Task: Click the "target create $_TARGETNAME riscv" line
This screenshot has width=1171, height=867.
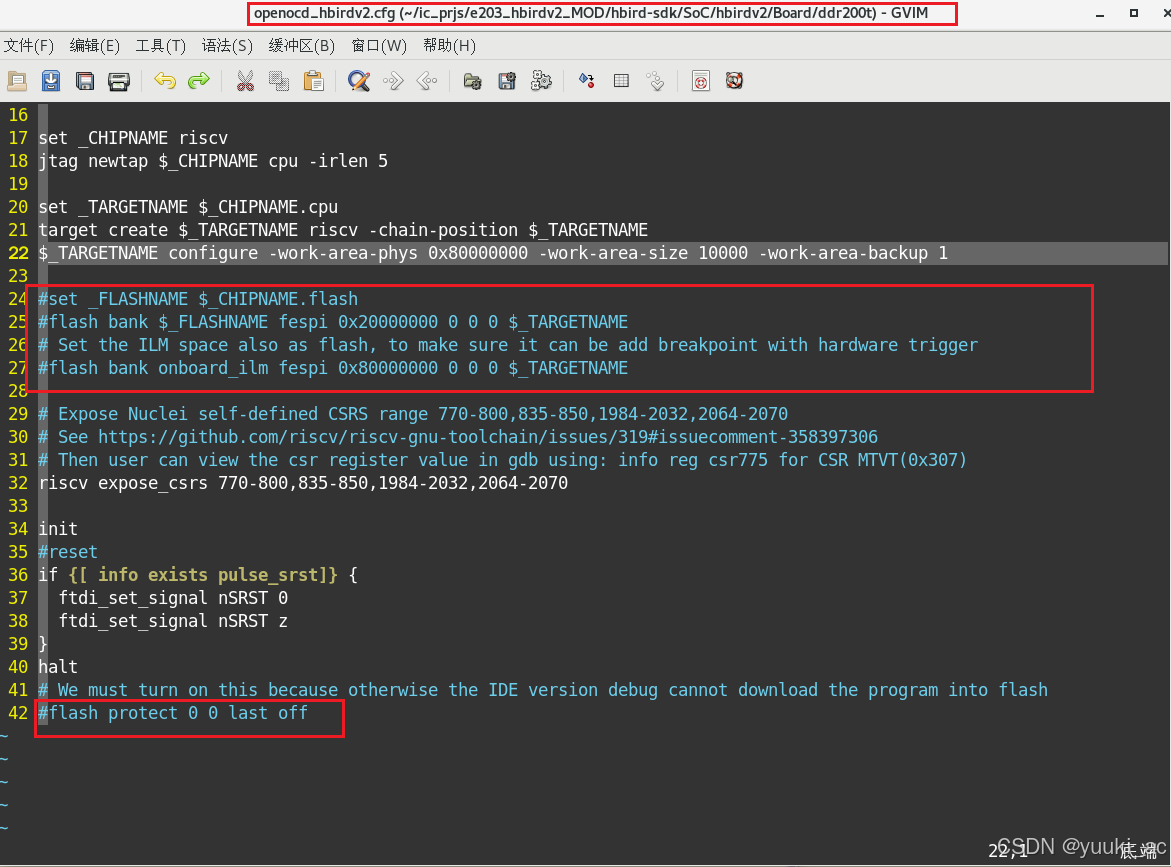Action: point(343,230)
